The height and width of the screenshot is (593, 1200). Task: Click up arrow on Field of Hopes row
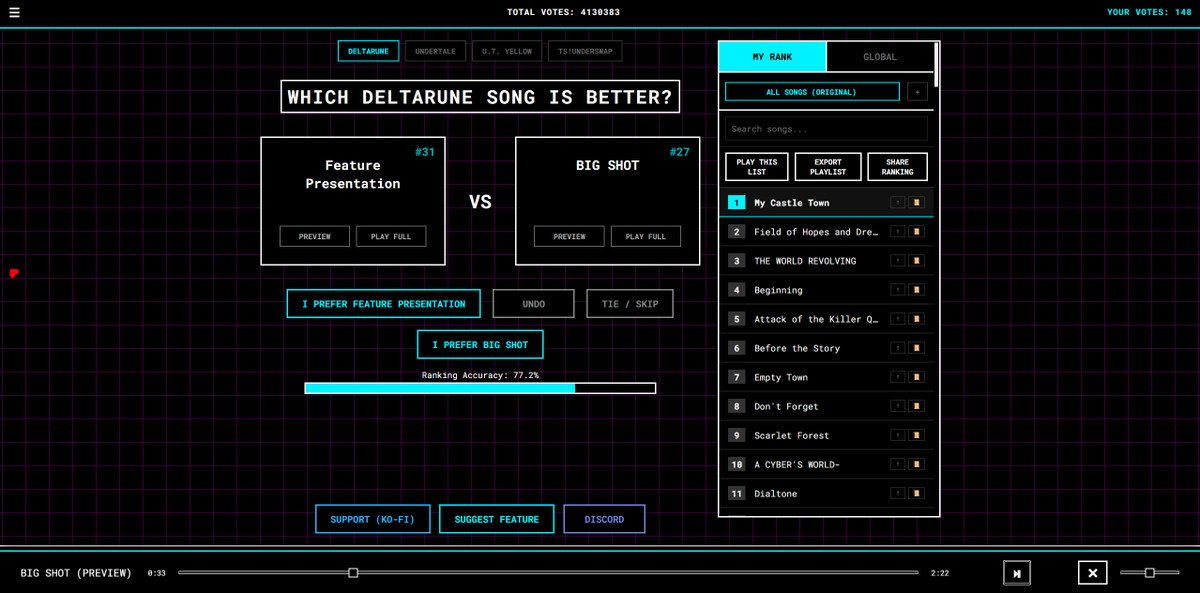(x=898, y=232)
